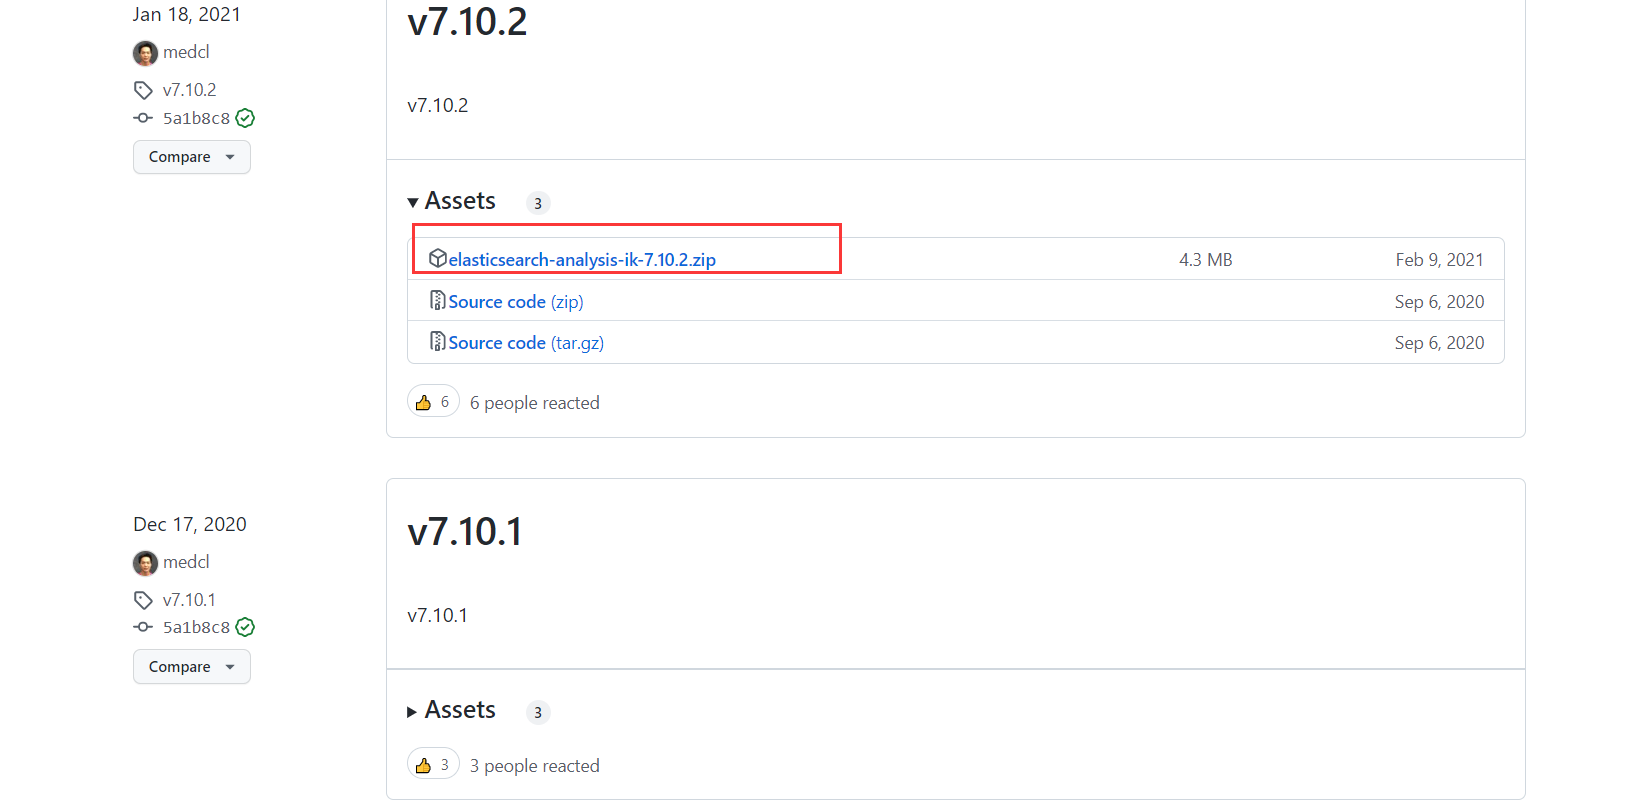Click the '4.3 MB' file size

click(x=1205, y=260)
